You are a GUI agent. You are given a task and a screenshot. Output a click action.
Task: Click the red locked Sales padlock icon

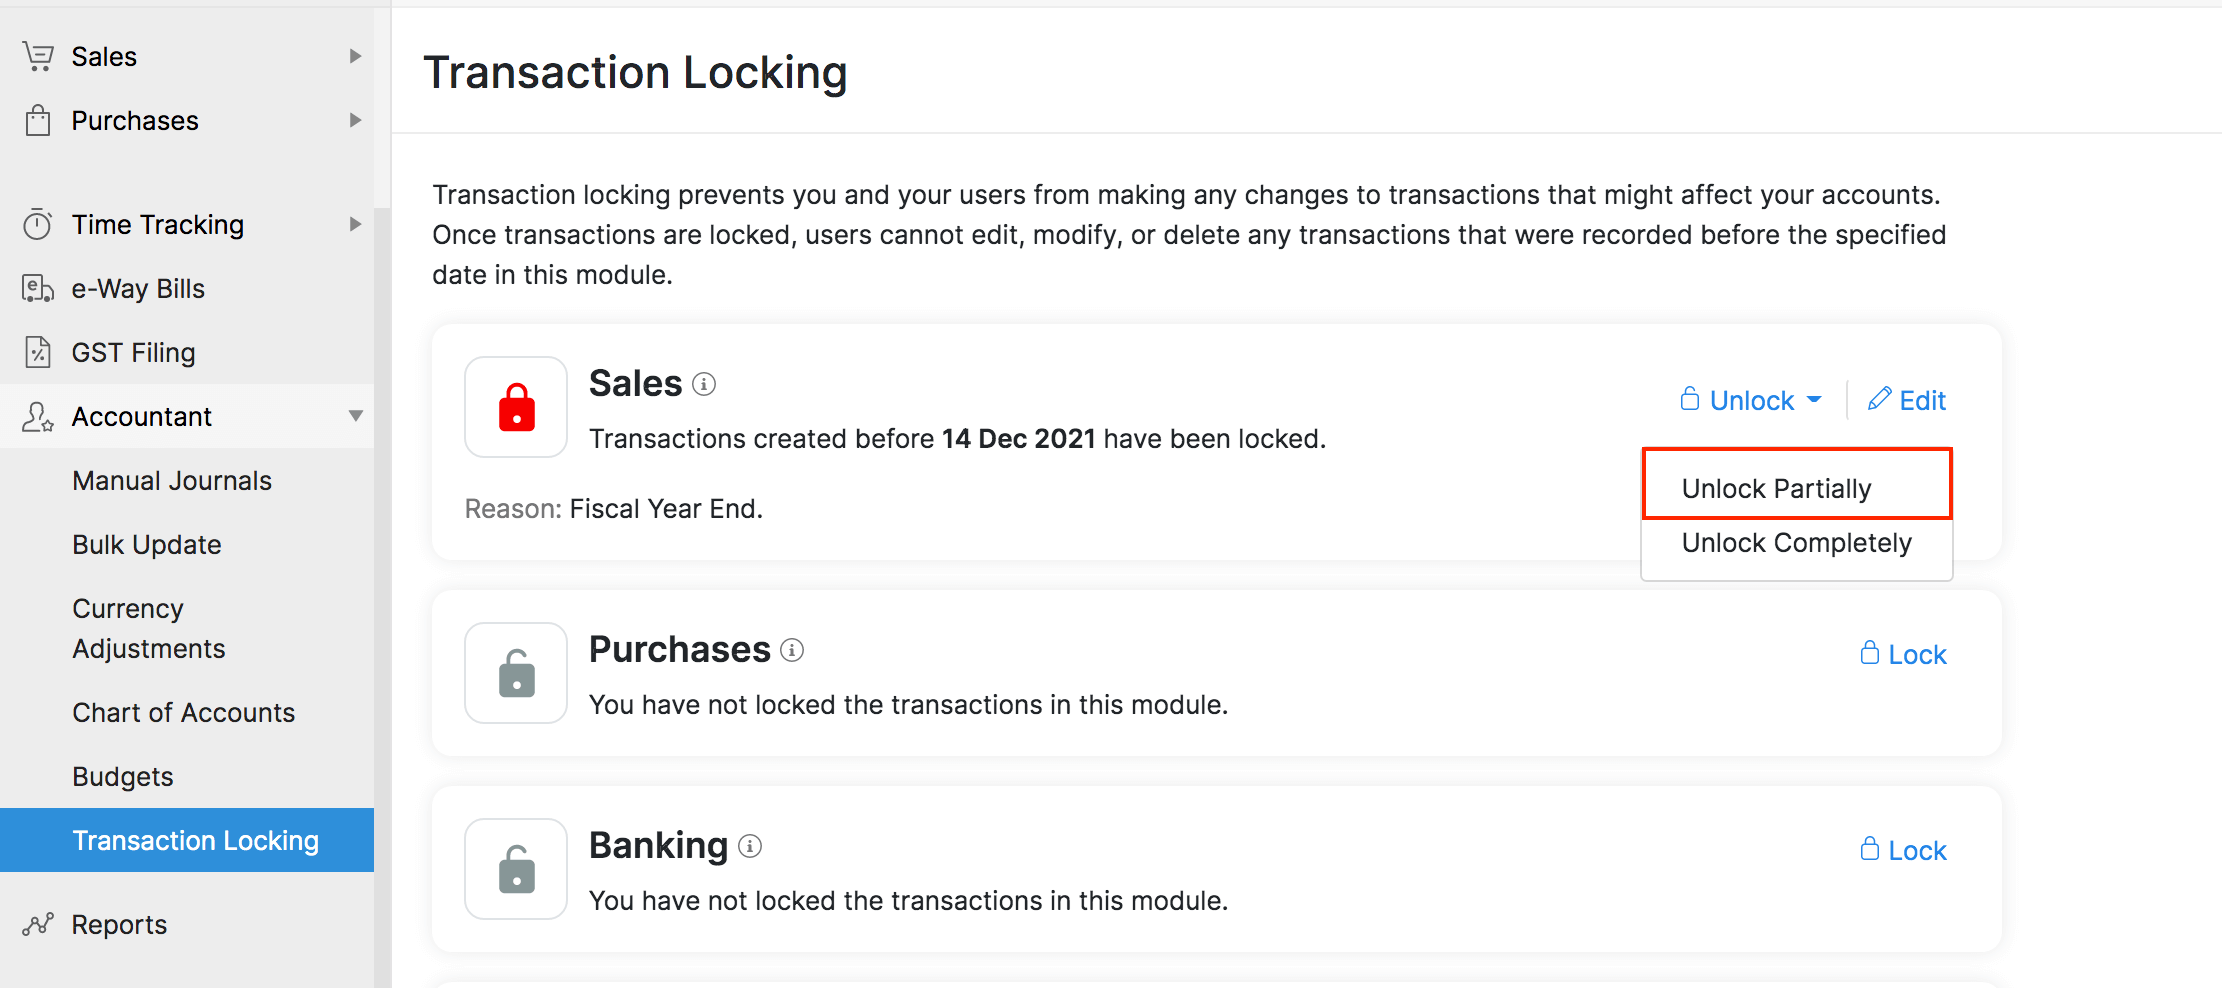click(516, 407)
